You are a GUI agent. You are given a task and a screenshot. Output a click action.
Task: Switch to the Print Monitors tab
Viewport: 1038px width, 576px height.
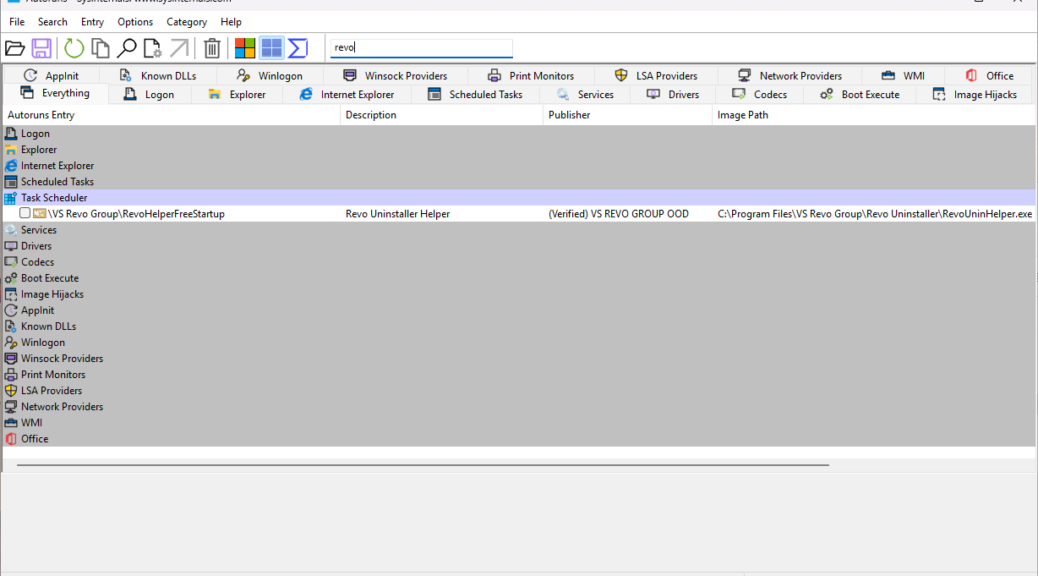pos(531,75)
